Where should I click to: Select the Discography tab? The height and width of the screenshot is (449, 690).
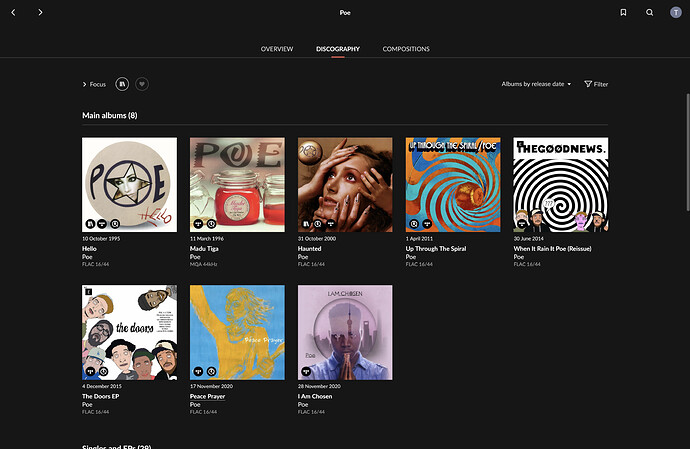pos(338,49)
